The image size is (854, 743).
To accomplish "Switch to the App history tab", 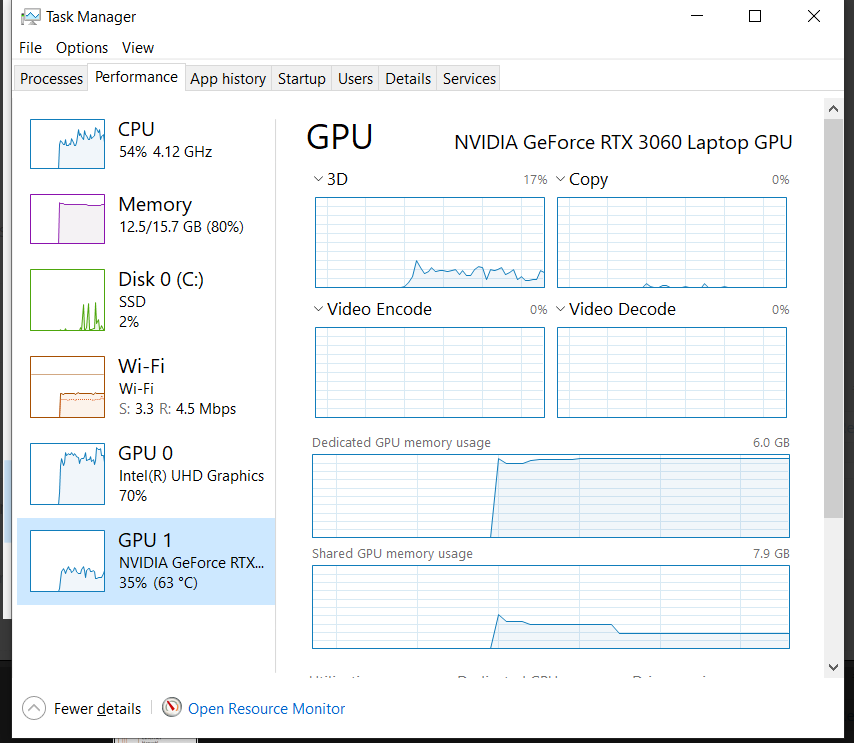I will pos(228,79).
